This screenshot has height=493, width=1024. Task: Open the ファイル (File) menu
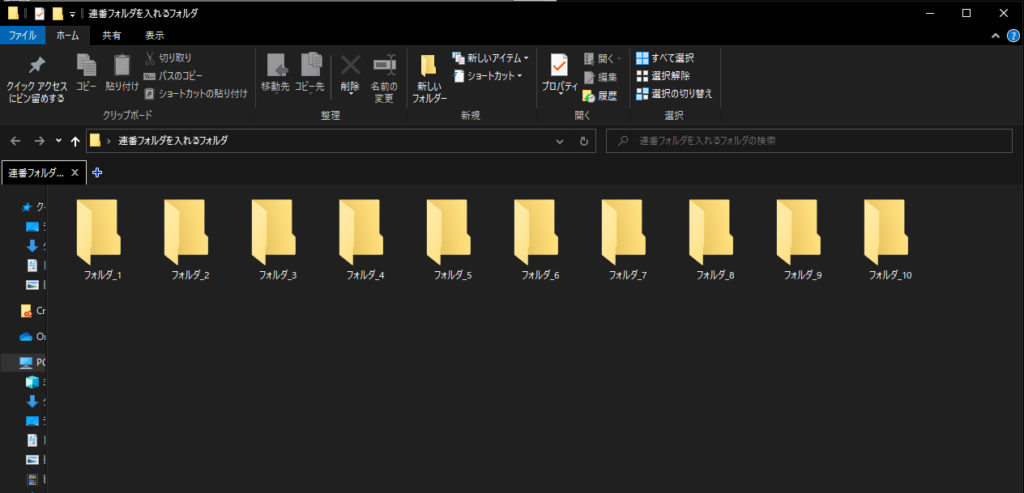click(22, 35)
